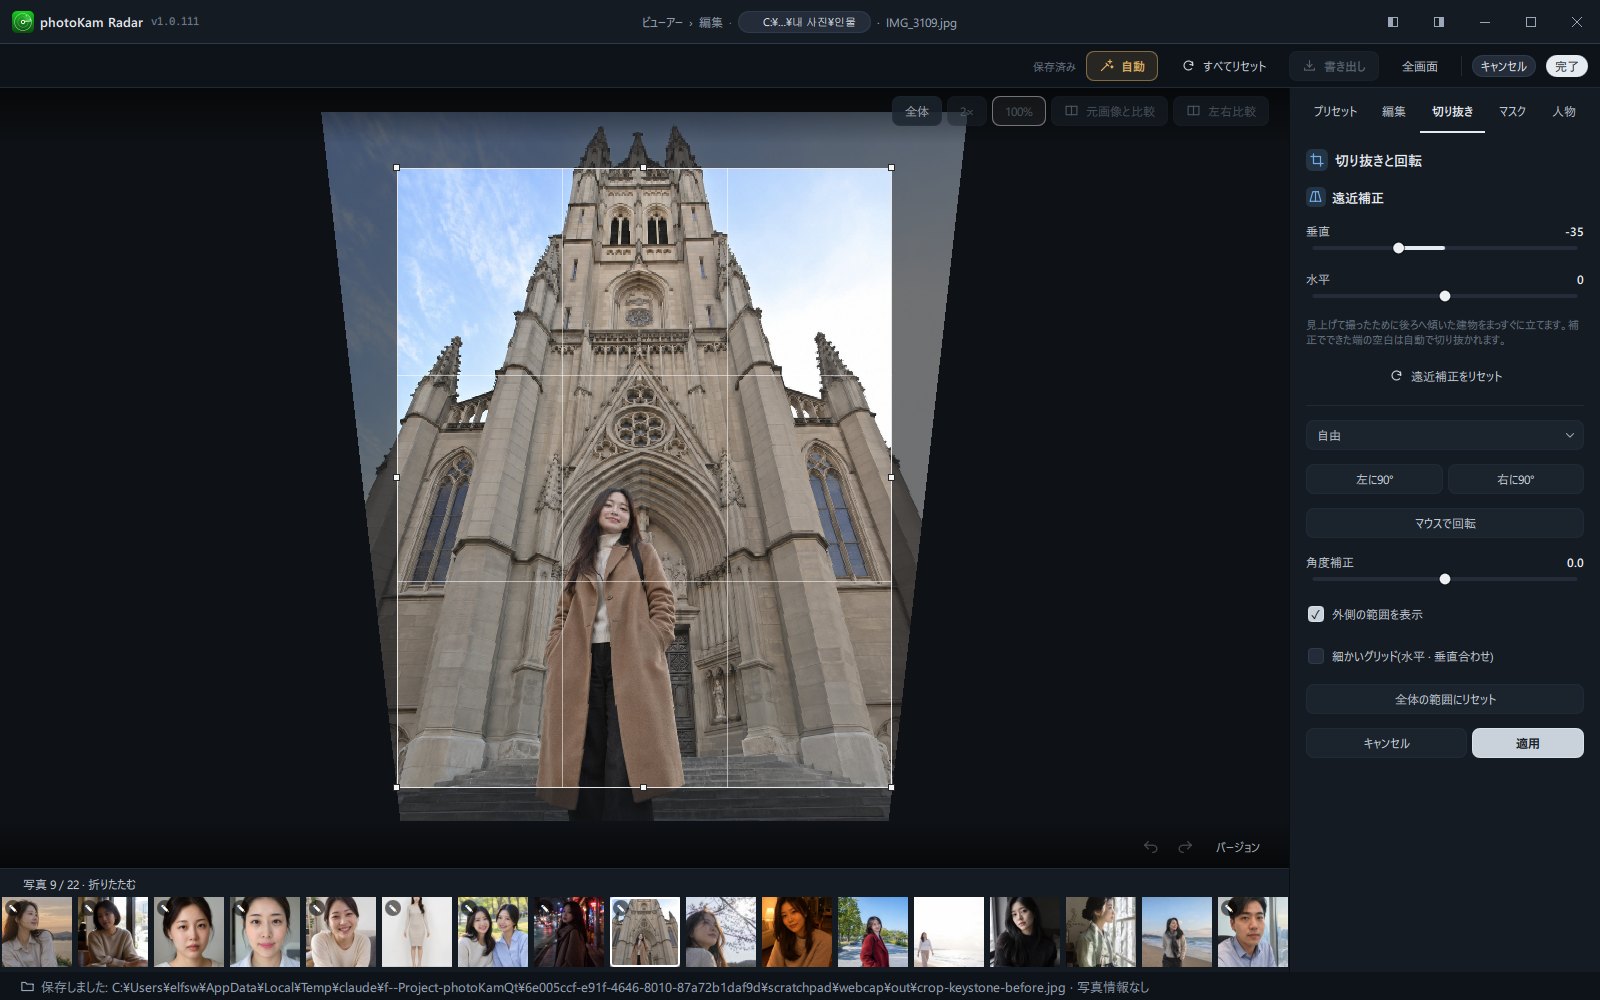Click the undo arrow icon
Image resolution: width=1600 pixels, height=1000 pixels.
[x=1151, y=847]
